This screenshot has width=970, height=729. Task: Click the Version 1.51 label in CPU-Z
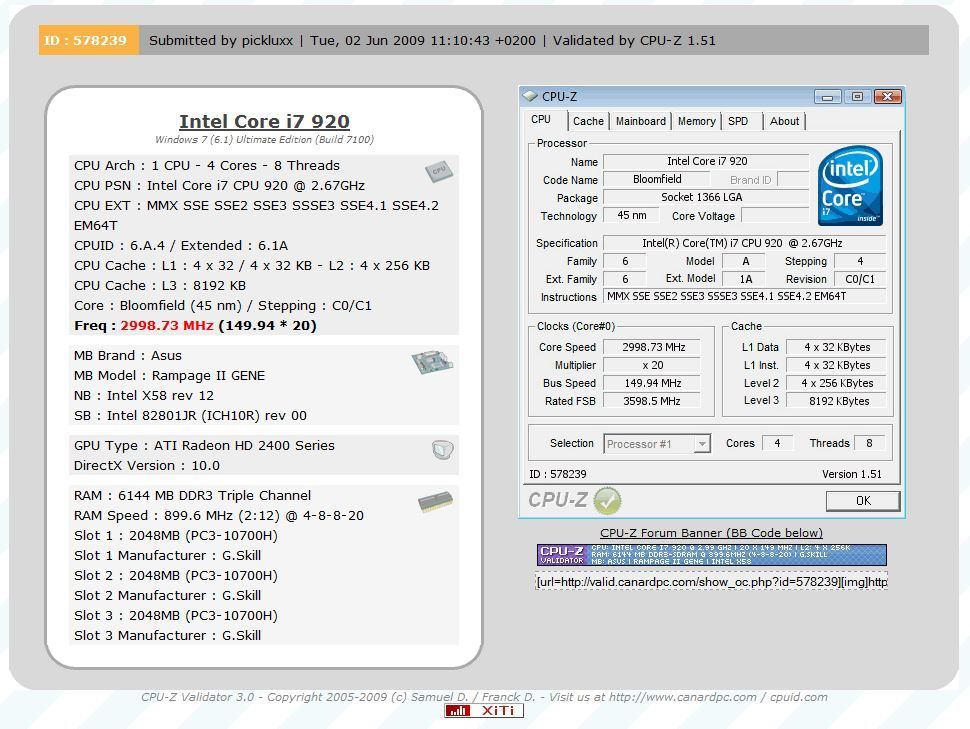pos(851,474)
